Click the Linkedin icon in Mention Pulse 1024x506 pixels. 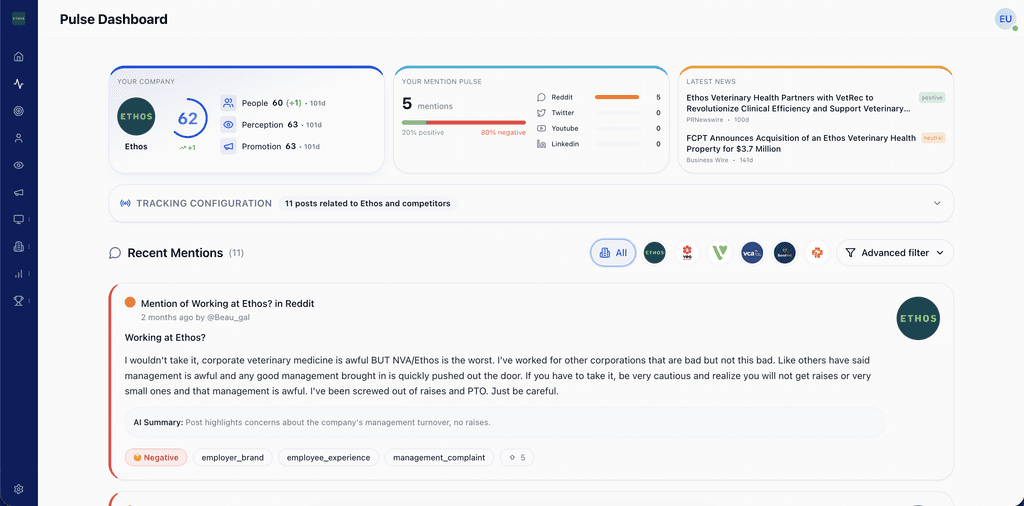point(541,144)
